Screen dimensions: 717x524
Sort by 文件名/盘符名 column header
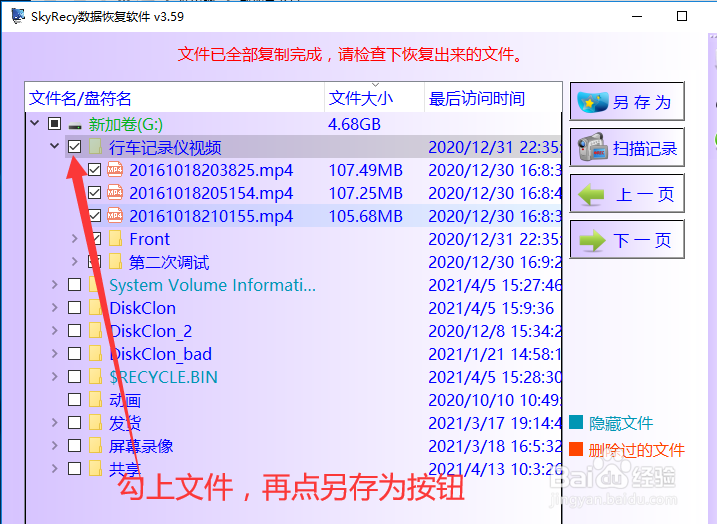[175, 97]
